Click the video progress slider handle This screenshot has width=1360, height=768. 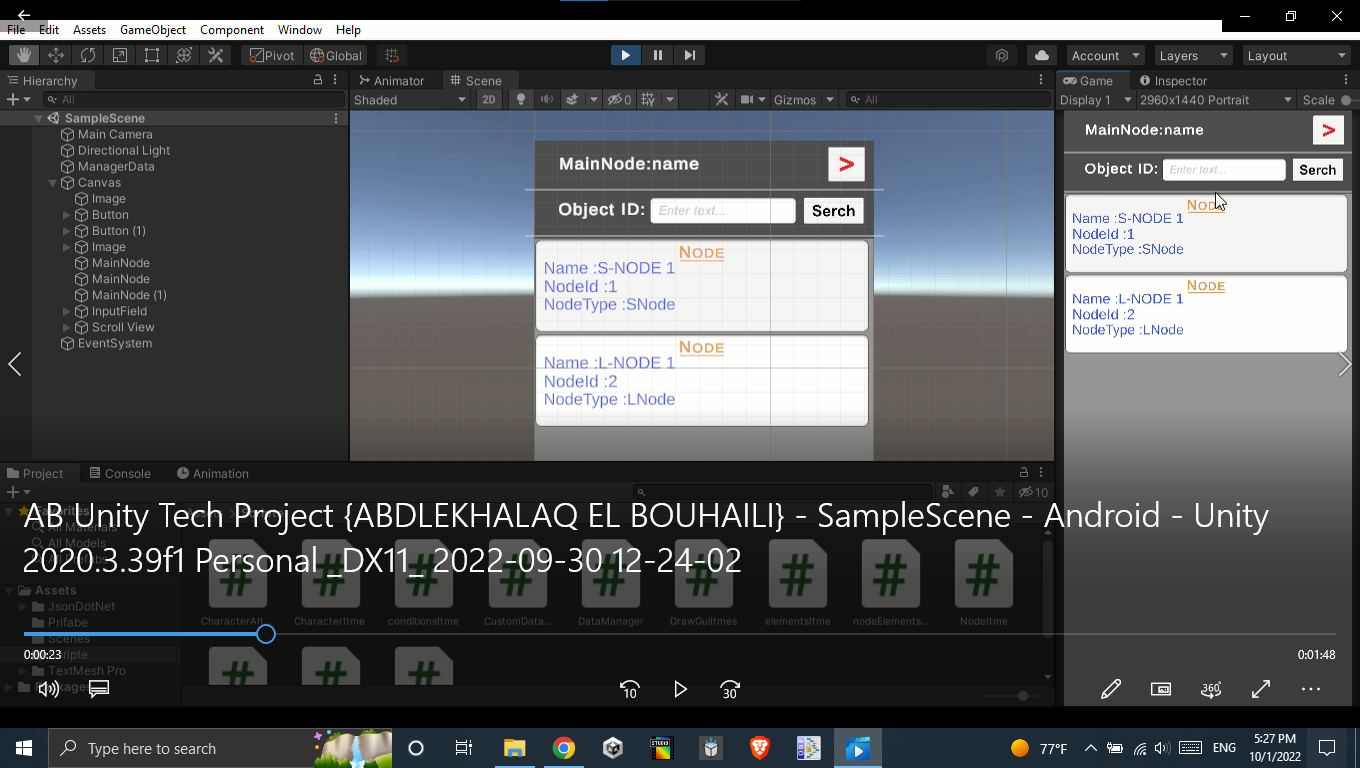coord(265,634)
